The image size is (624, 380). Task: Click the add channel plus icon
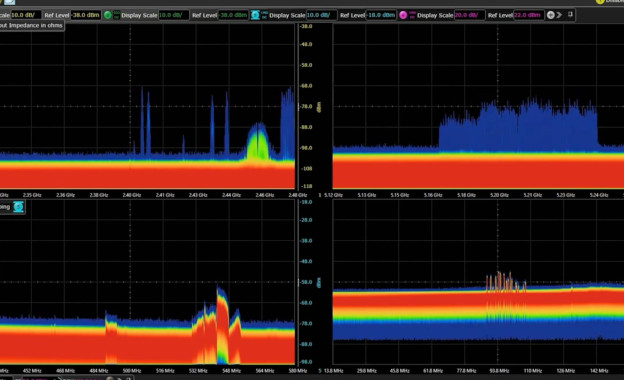550,15
